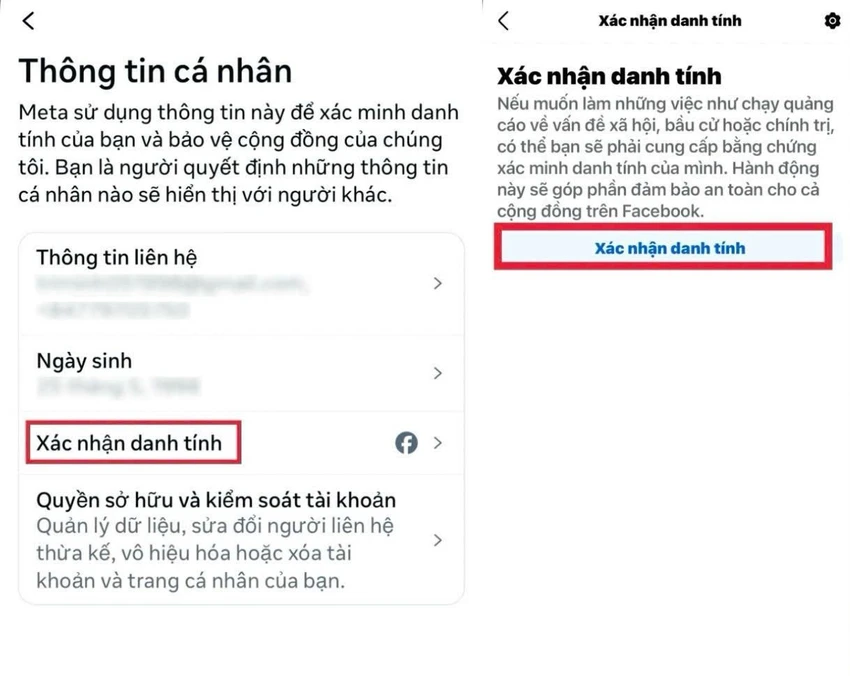Tap the blurred phone number line
Viewport: 850px width, 676px height.
pyautogui.click(x=113, y=310)
